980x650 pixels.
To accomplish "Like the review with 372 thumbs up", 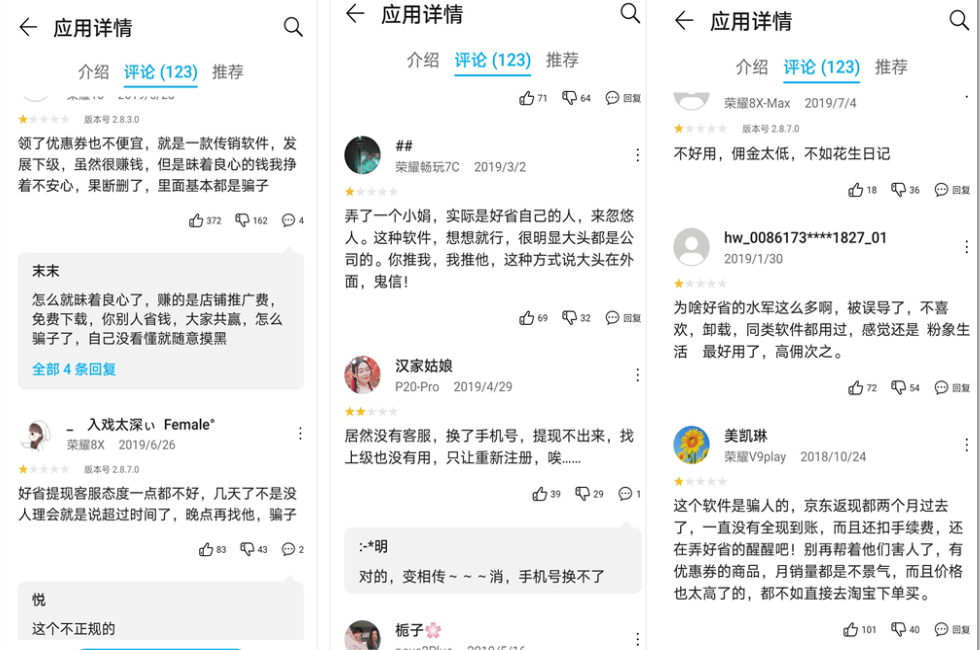I will click(196, 220).
